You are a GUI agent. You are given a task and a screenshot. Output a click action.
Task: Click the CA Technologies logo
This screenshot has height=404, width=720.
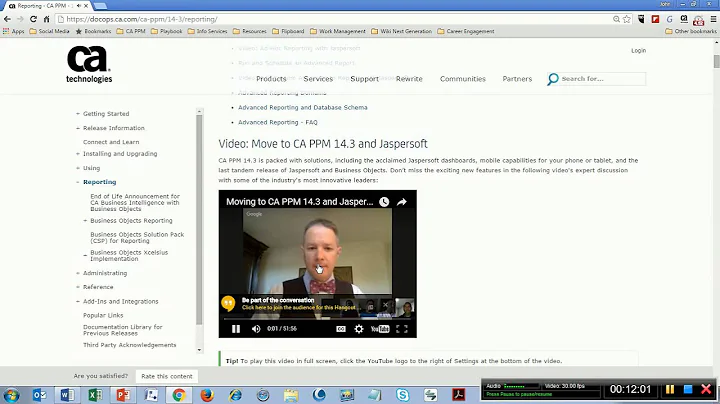click(89, 64)
